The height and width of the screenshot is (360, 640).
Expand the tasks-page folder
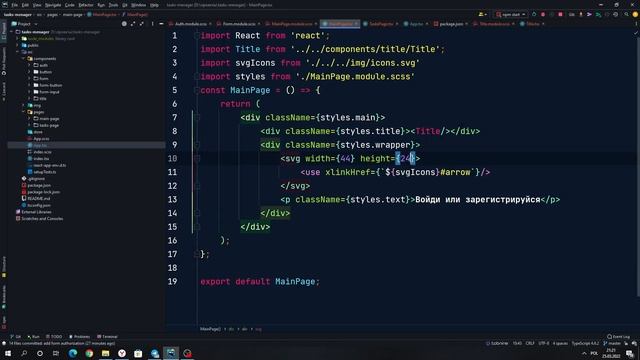pos(29,125)
